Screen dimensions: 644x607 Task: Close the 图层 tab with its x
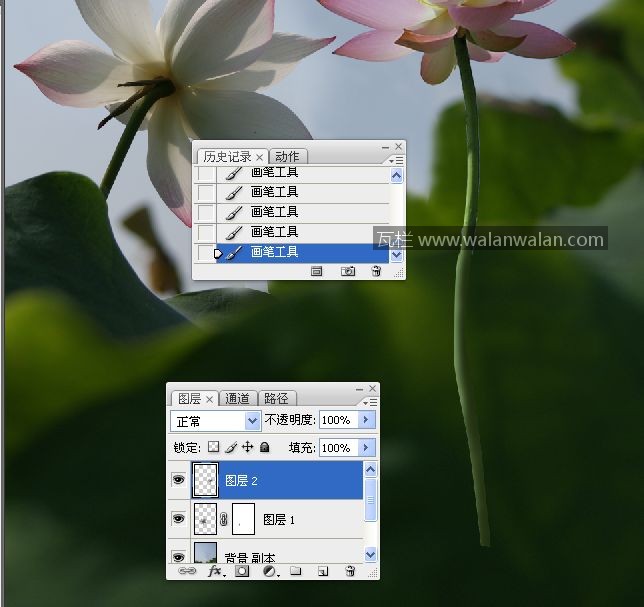click(209, 399)
